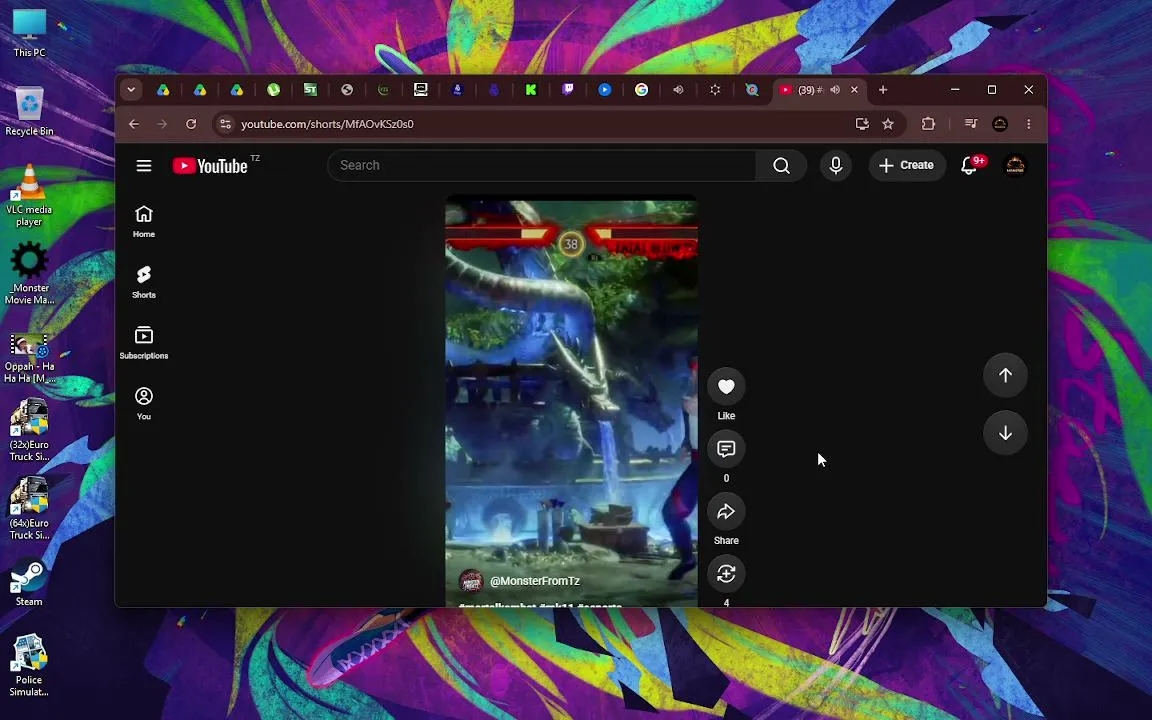Image resolution: width=1152 pixels, height=720 pixels.
Task: Share the current short
Action: 726,511
